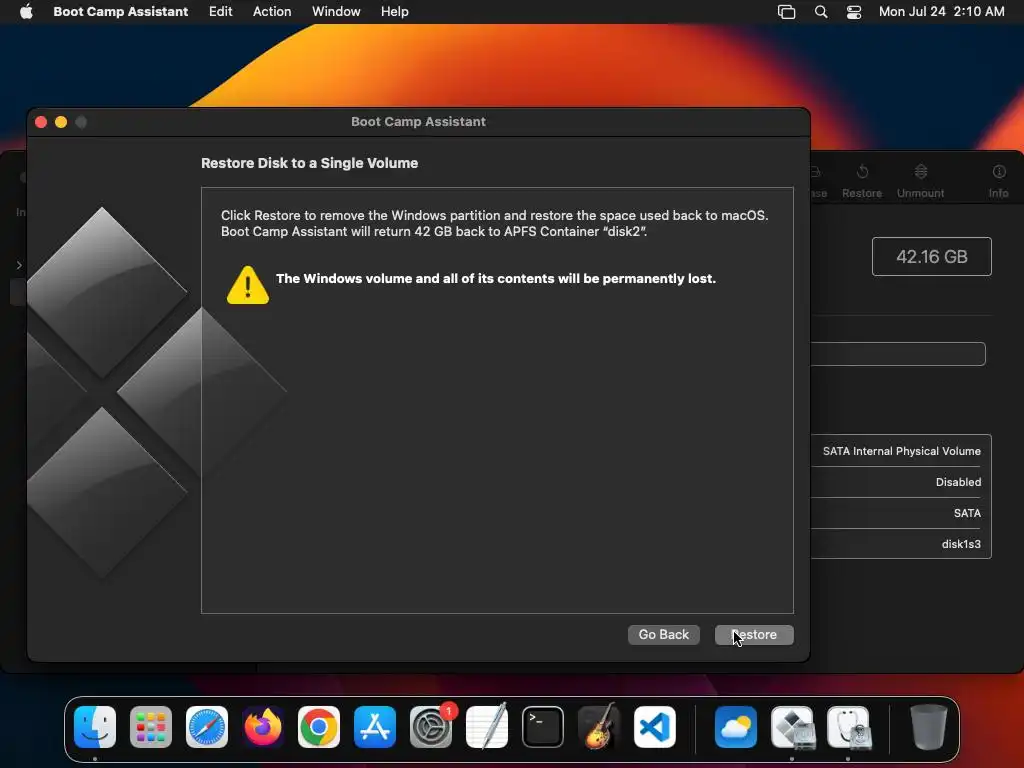Click the Disk Utility usage bar
The width and height of the screenshot is (1024, 768).
pos(898,354)
